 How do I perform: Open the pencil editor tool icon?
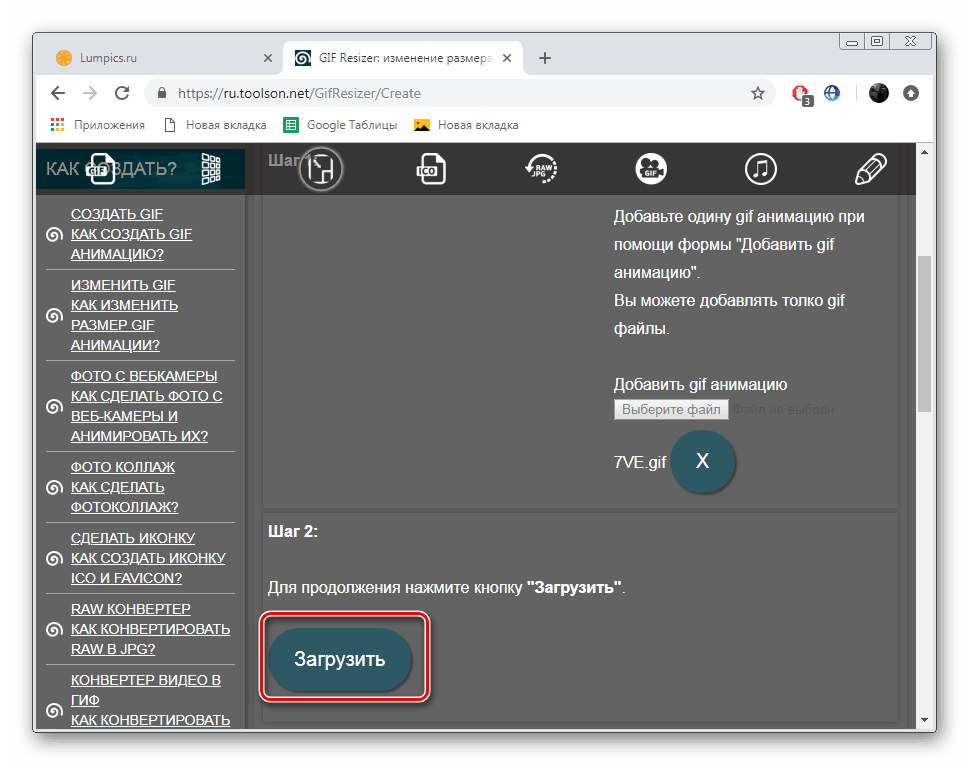point(870,169)
